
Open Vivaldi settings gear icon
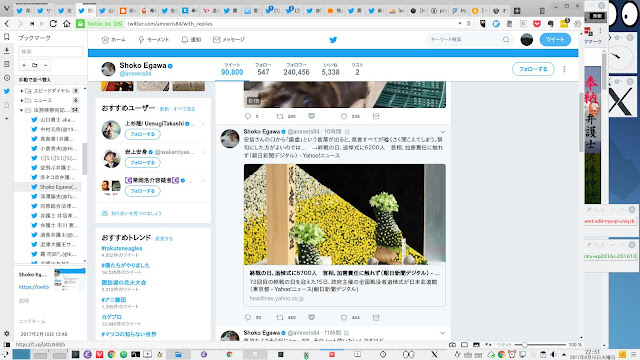click(7, 333)
